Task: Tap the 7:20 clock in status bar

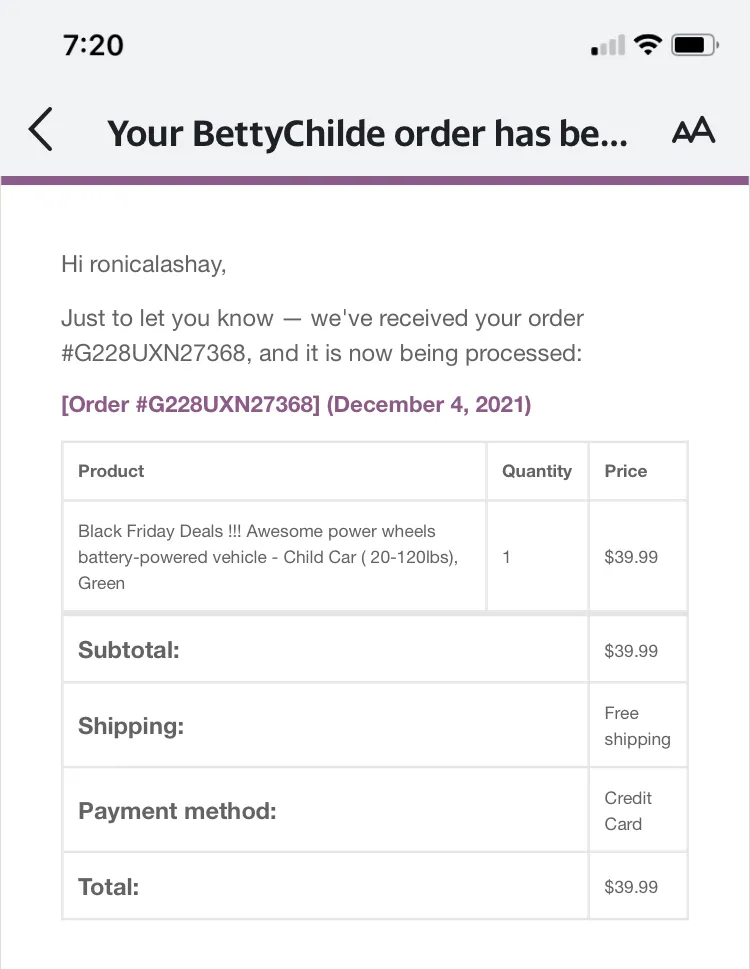Action: (x=93, y=45)
